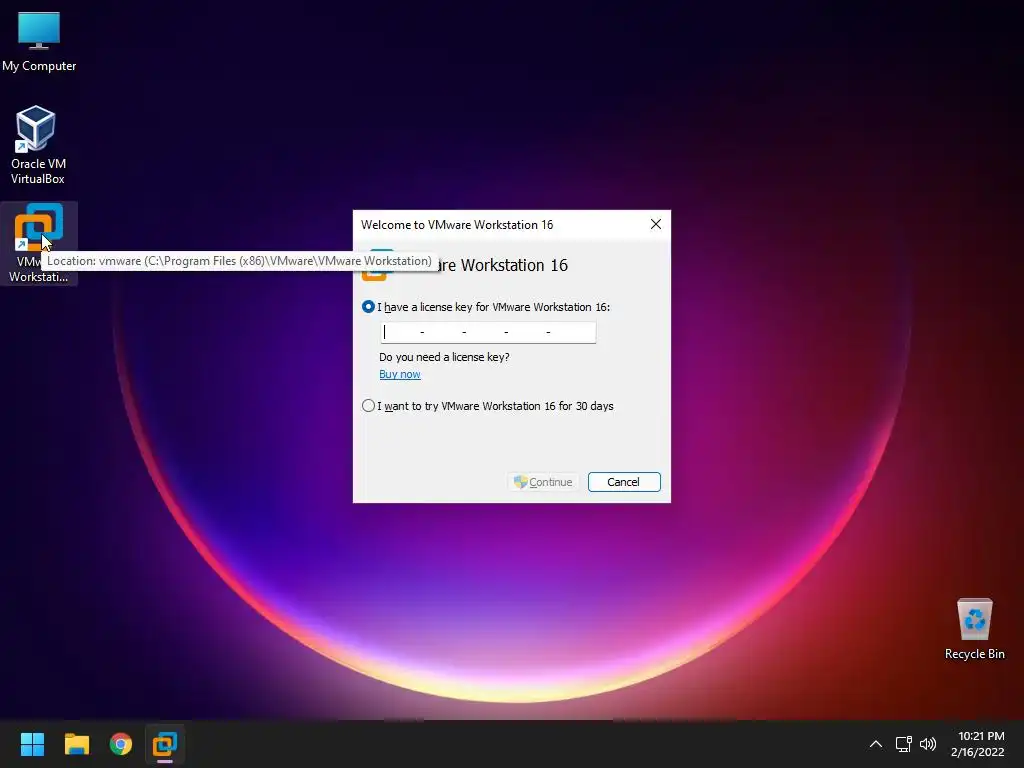1024x768 pixels.
Task: Select the 'I have a license key' option
Action: [x=368, y=307]
